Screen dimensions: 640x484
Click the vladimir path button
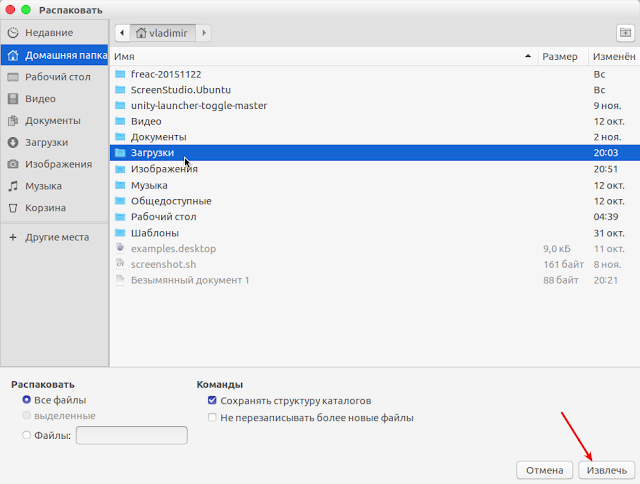point(162,33)
